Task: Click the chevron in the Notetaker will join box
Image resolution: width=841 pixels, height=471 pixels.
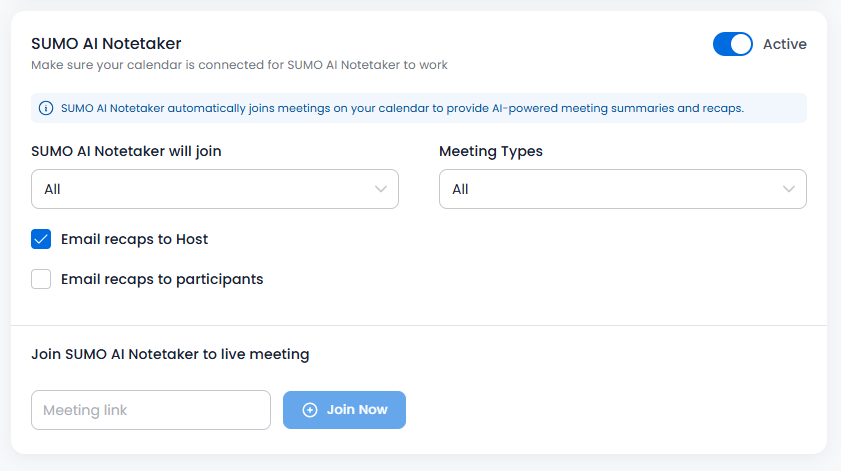Action: pyautogui.click(x=381, y=189)
